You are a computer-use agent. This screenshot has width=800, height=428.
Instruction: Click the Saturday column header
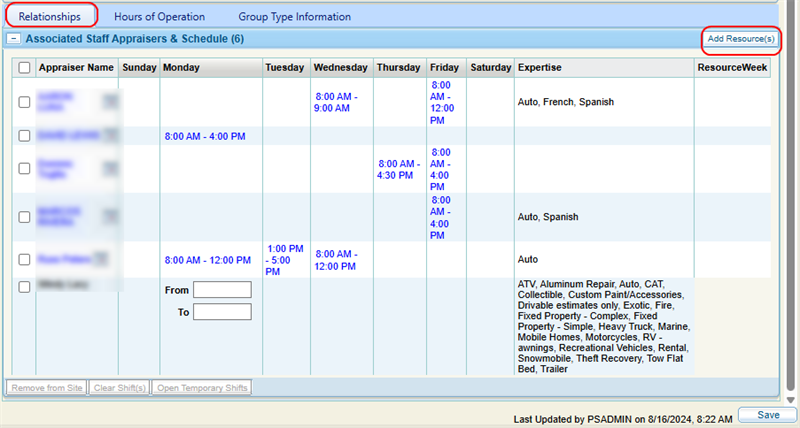coord(491,67)
